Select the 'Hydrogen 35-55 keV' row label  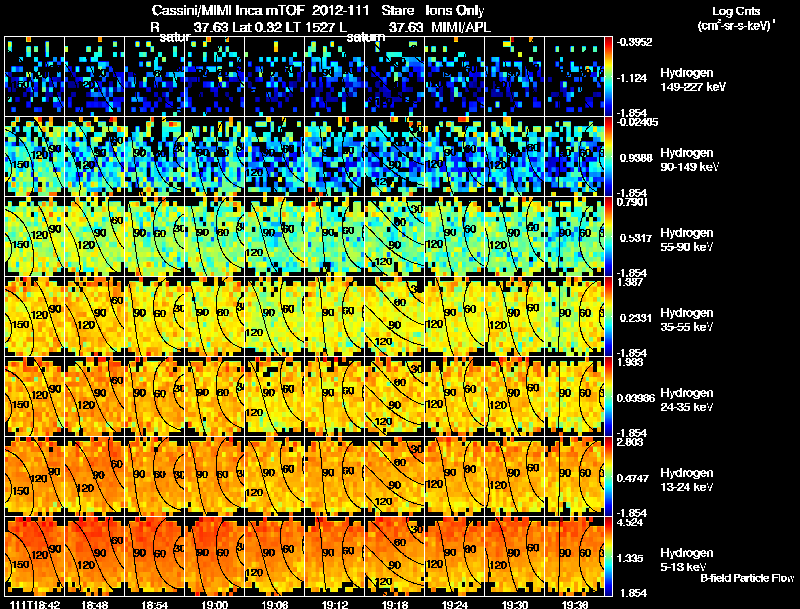[686, 320]
